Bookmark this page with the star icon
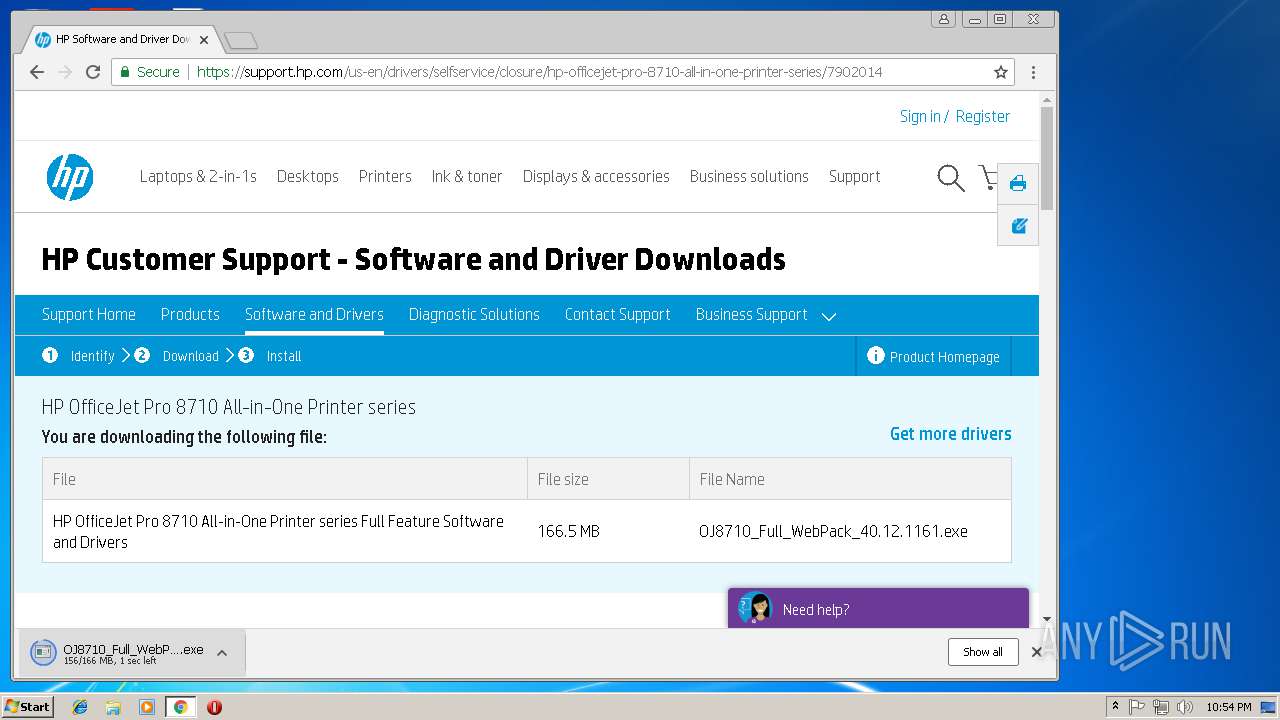 [x=1000, y=72]
